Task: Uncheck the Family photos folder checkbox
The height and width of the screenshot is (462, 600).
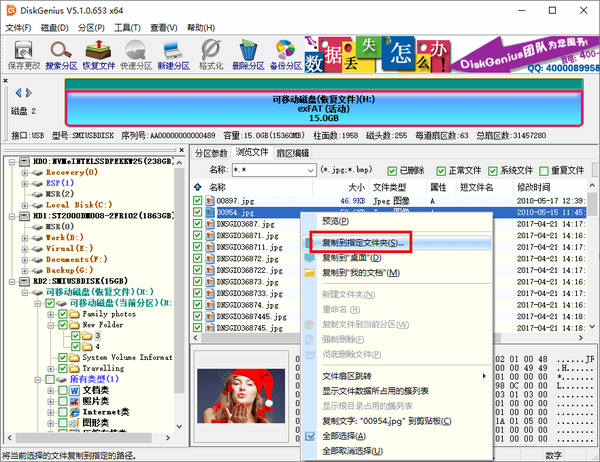Action: click(63, 314)
